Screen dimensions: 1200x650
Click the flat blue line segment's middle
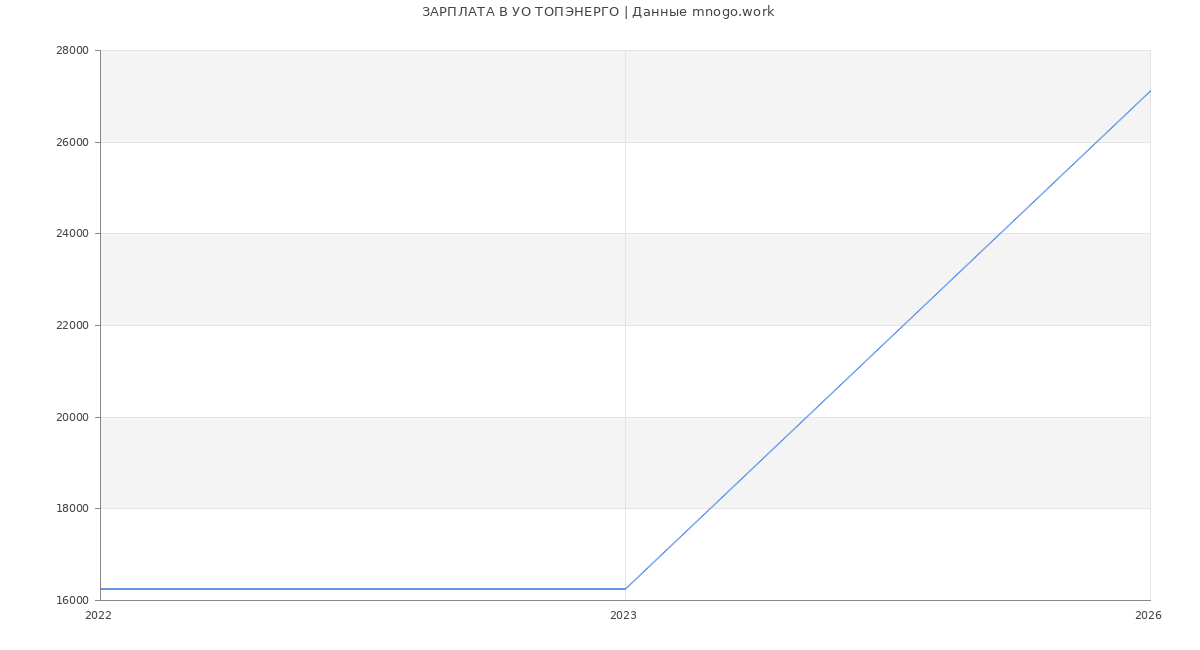pos(363,589)
